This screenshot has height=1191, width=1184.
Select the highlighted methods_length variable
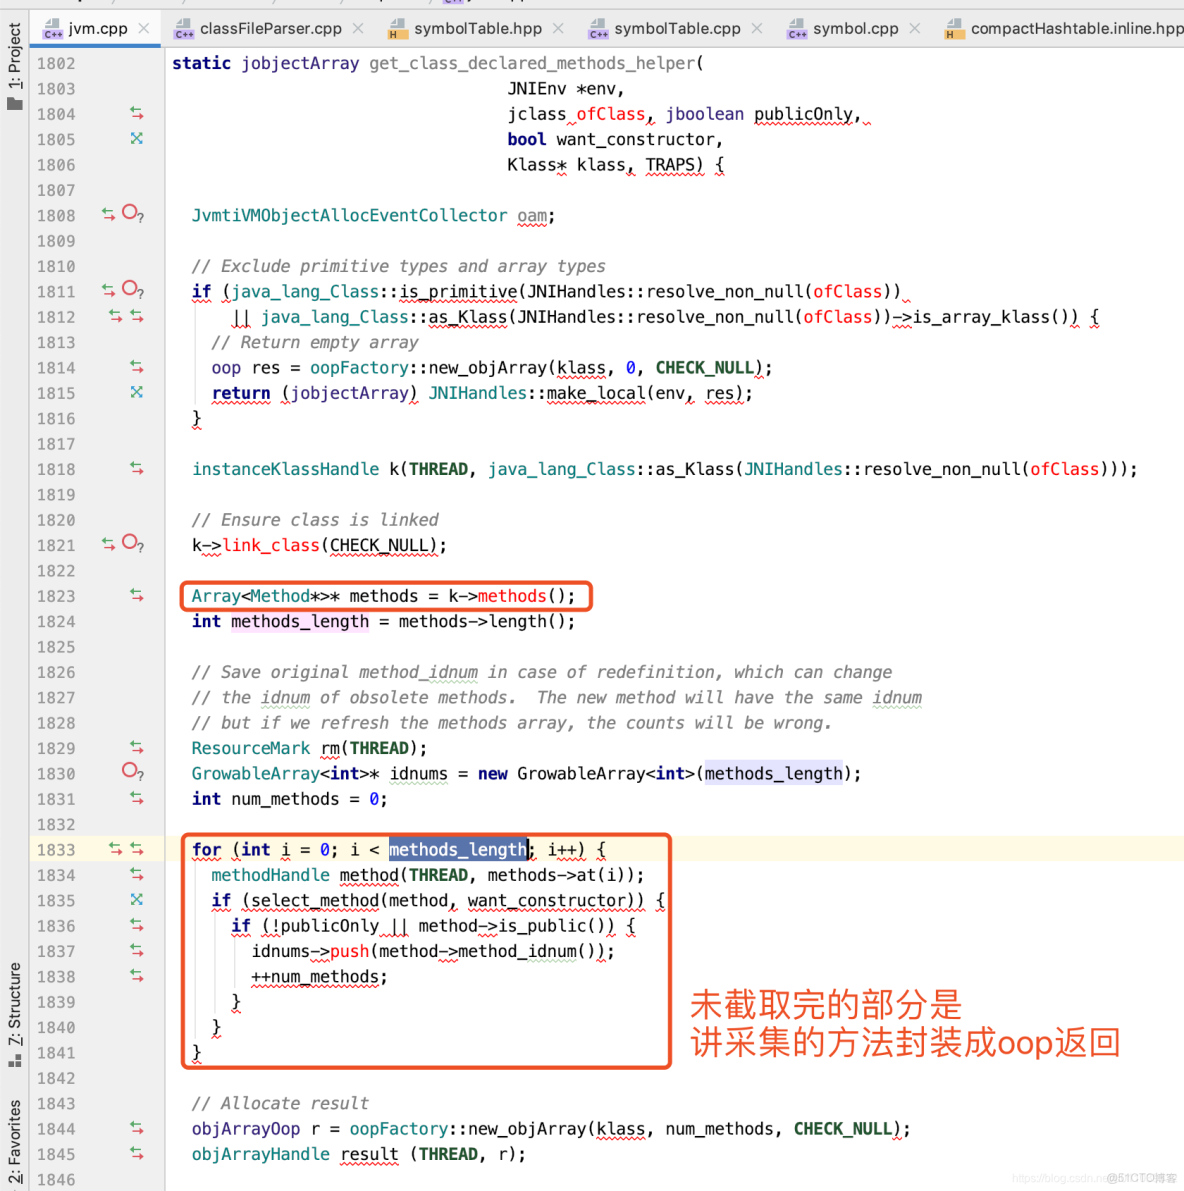458,849
